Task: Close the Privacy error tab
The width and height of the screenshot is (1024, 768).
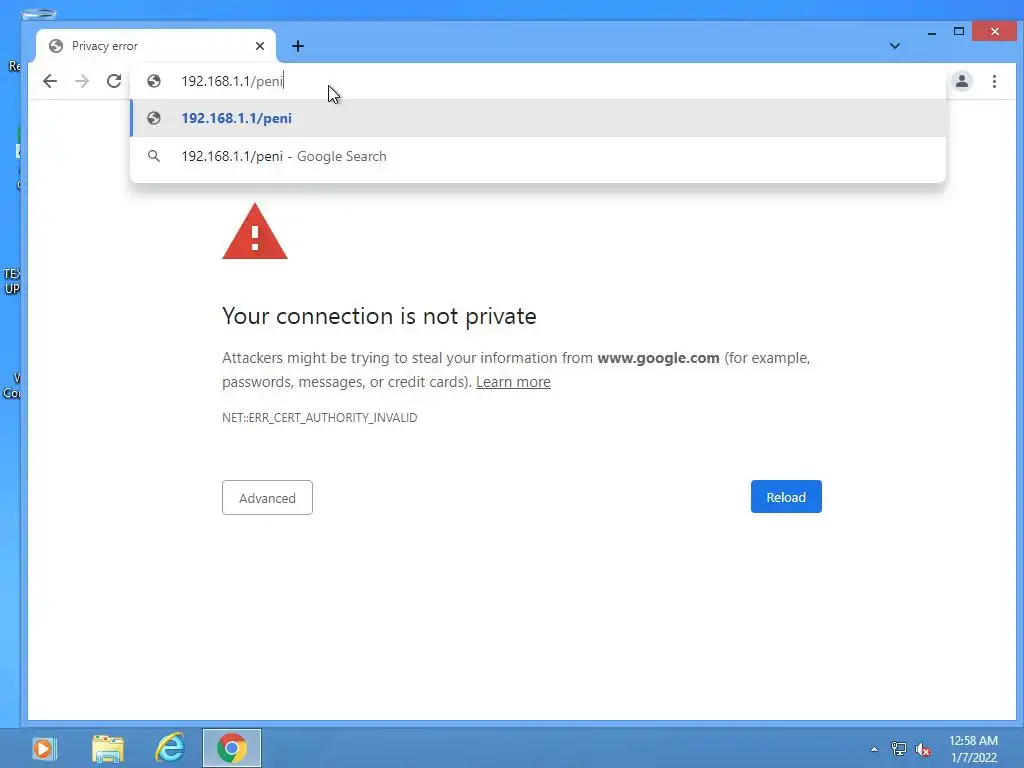Action: click(260, 46)
